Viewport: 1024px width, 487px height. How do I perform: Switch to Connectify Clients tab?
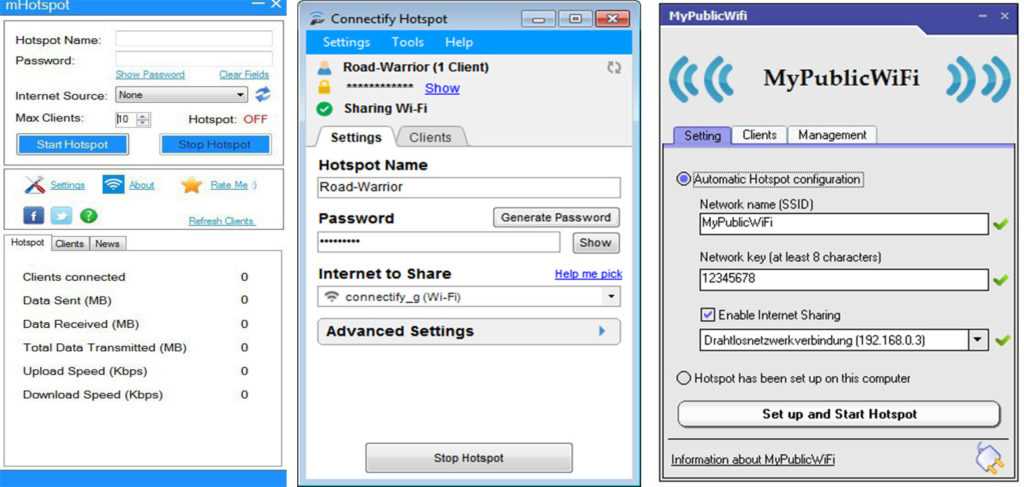tap(430, 137)
